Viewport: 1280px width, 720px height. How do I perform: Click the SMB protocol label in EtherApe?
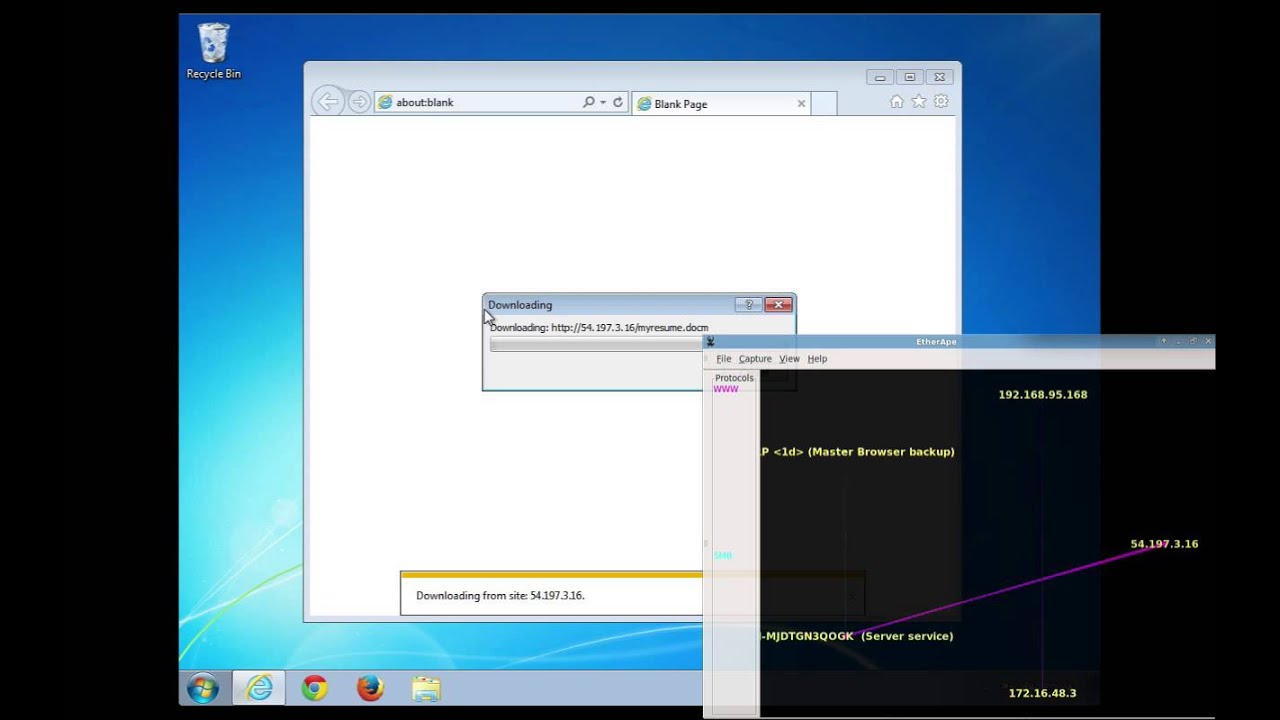point(722,555)
